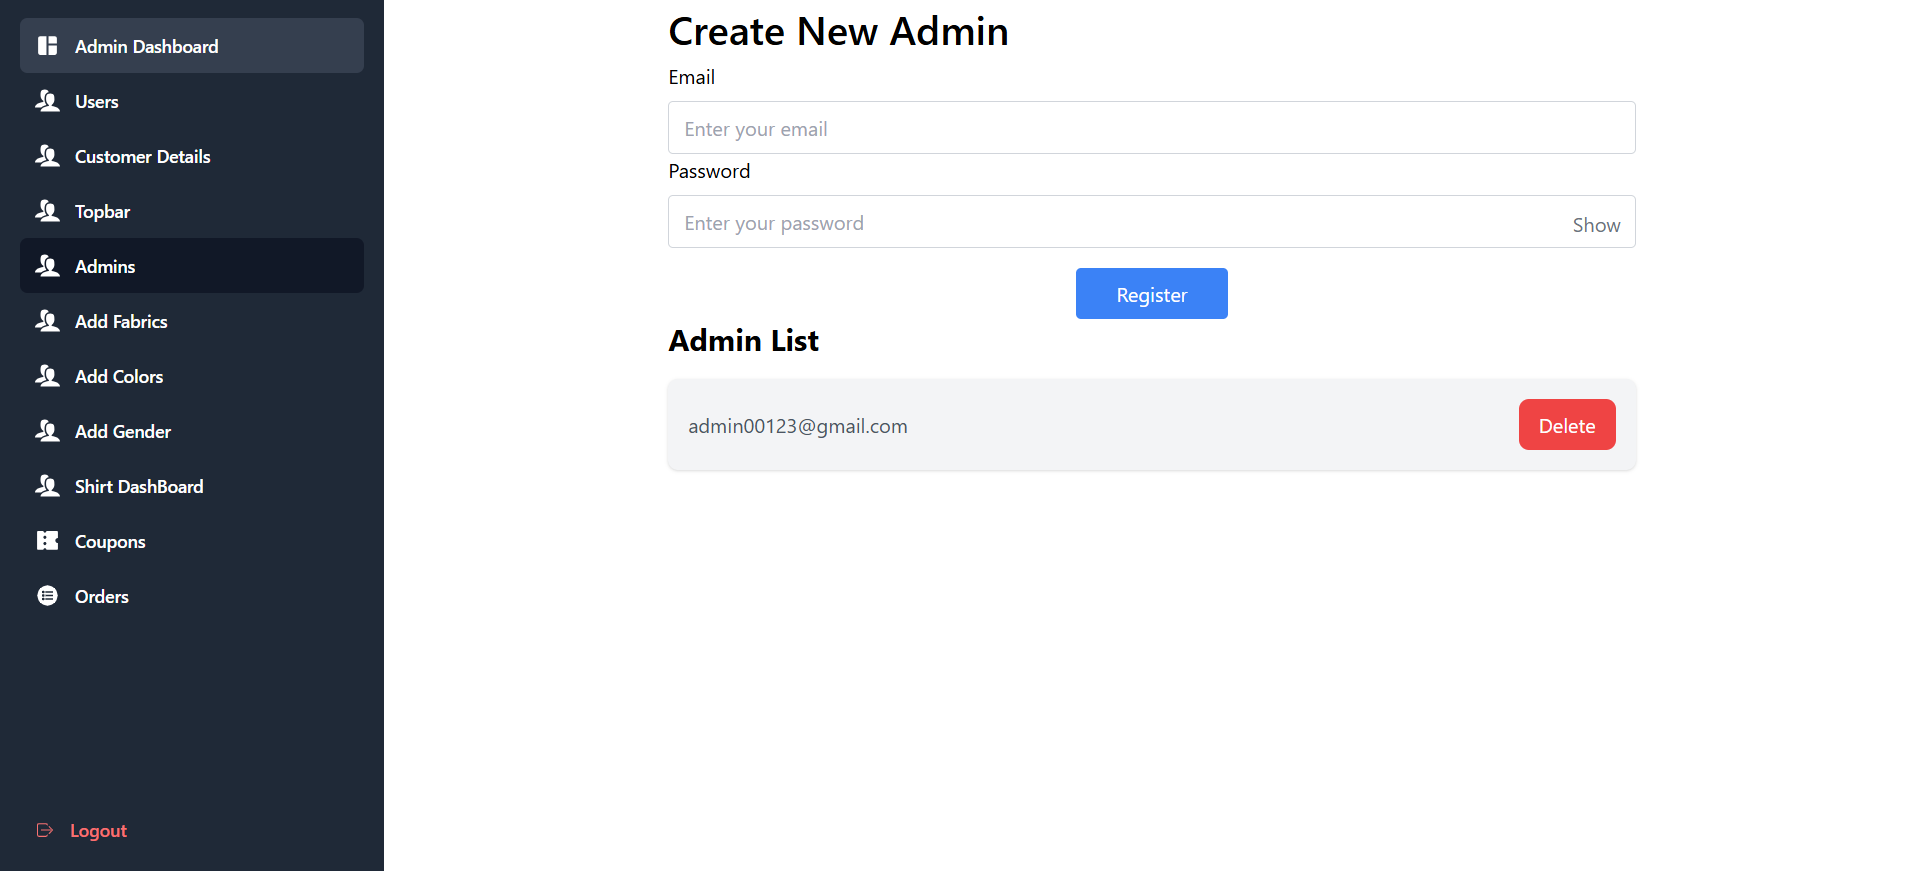Go to Add Colors page
Image resolution: width=1920 pixels, height=871 pixels.
pyautogui.click(x=119, y=377)
